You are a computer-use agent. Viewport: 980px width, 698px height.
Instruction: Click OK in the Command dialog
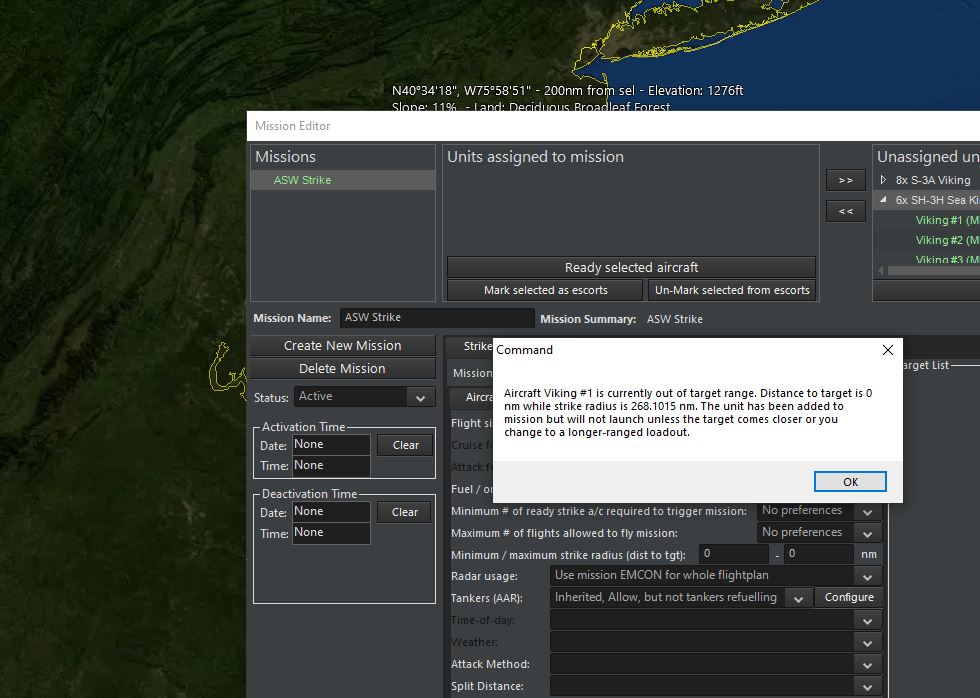tap(850, 482)
